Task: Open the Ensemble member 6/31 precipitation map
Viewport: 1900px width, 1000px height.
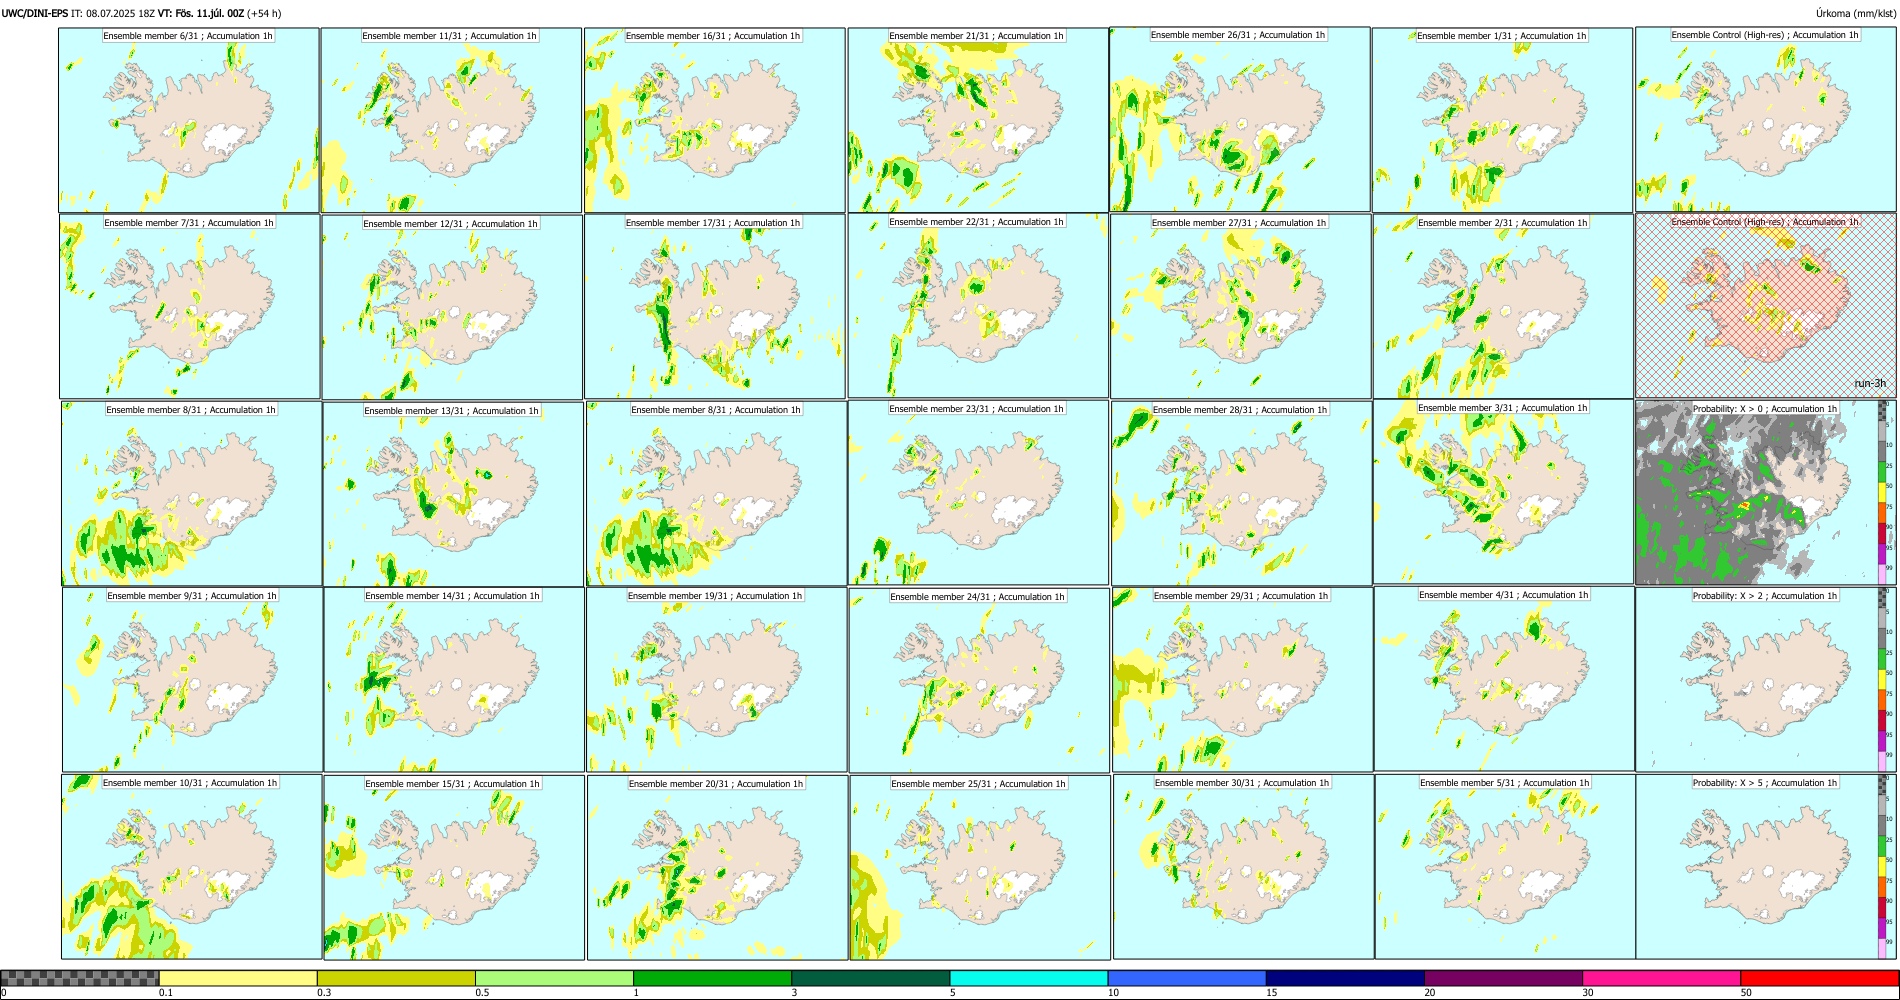Action: coord(189,120)
